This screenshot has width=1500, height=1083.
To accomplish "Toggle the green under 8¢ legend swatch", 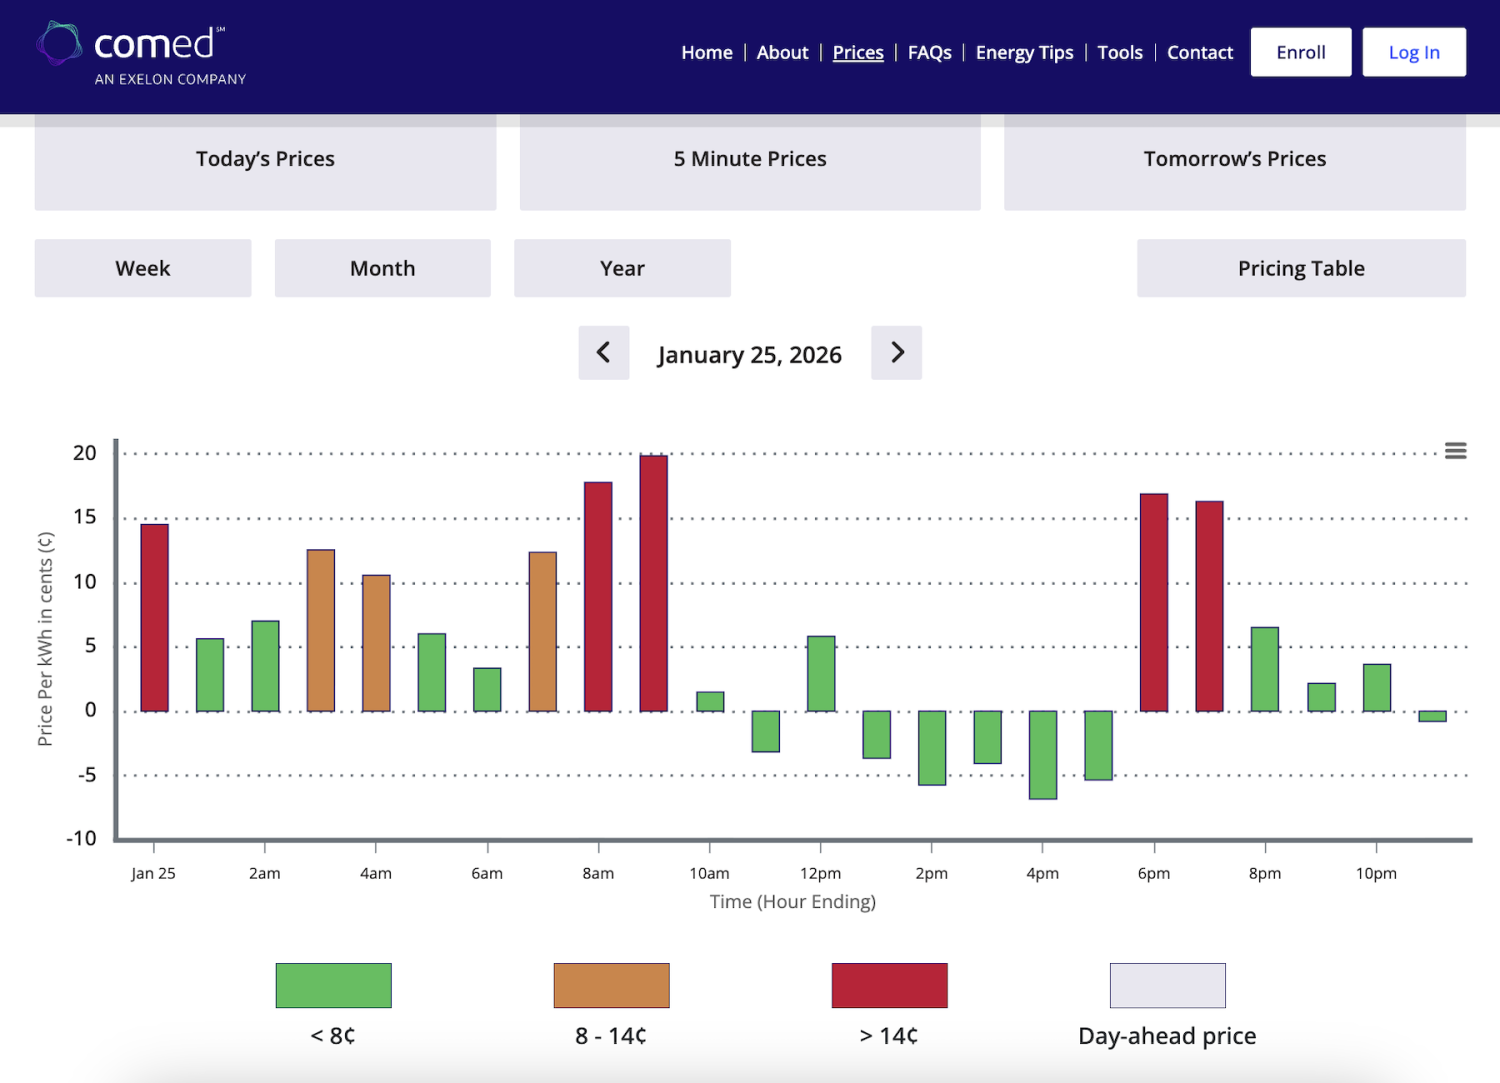I will coord(334,985).
